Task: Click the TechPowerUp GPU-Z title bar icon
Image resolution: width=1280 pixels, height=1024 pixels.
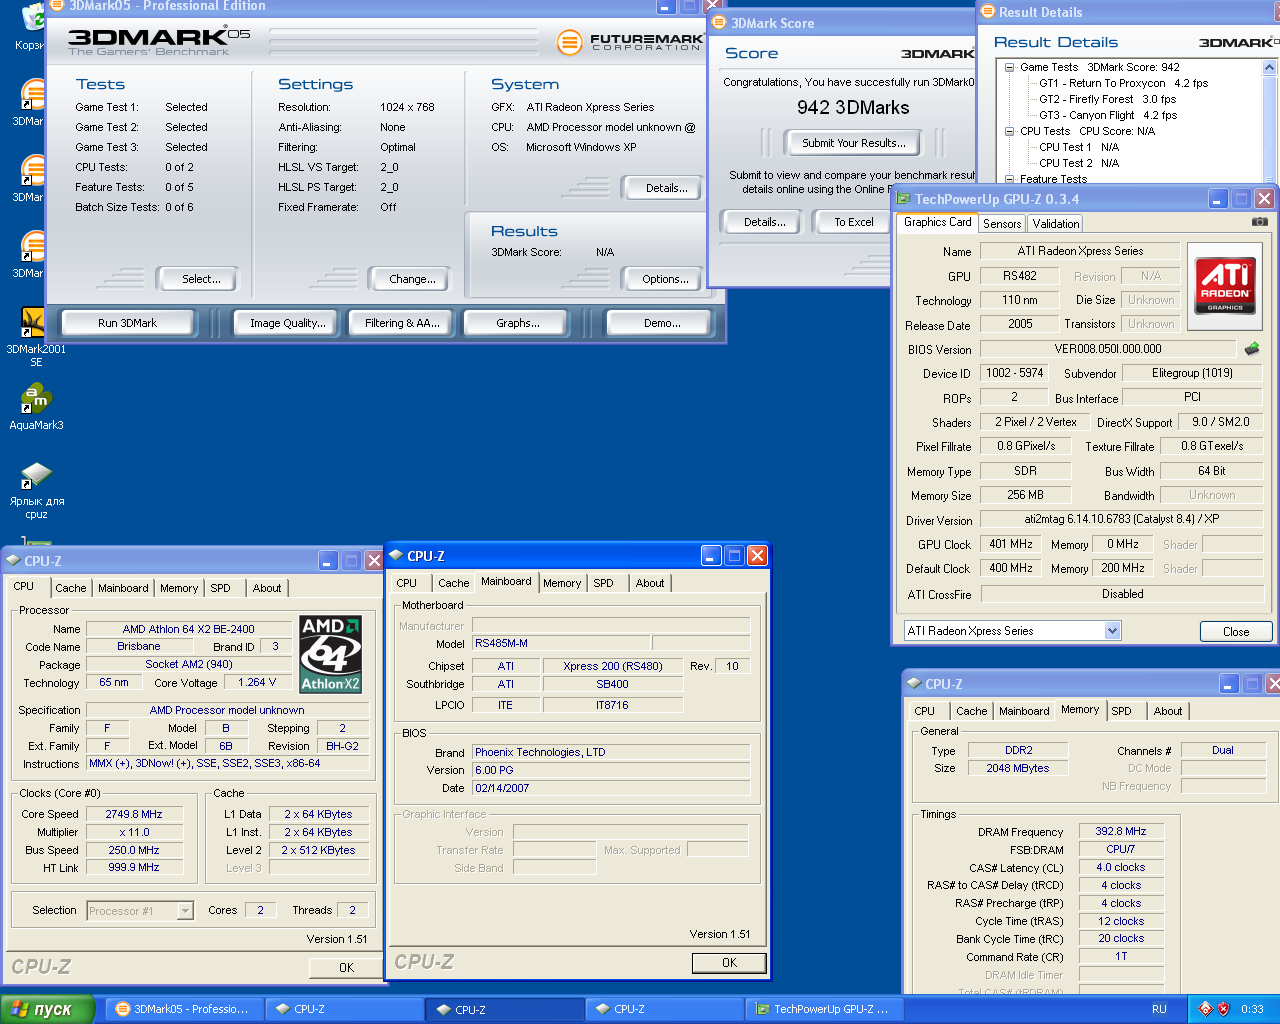Action: (x=904, y=199)
